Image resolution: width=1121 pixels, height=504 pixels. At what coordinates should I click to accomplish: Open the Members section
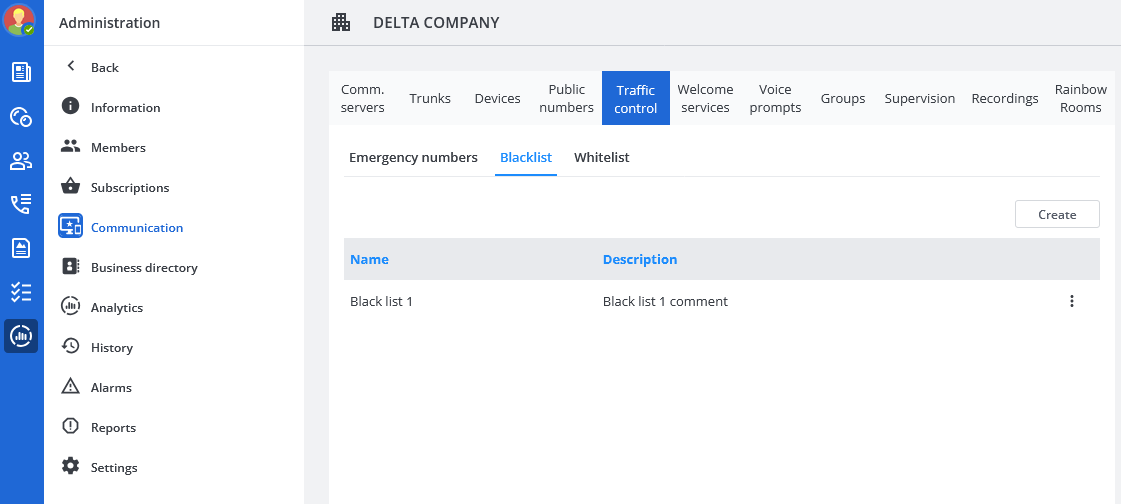118,147
